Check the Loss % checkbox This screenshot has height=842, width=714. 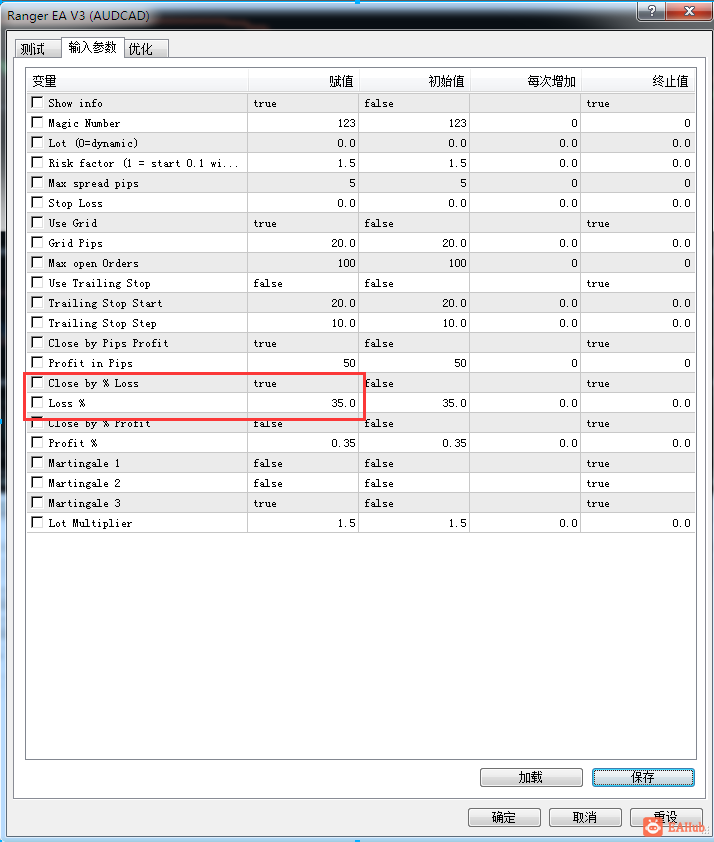point(37,402)
